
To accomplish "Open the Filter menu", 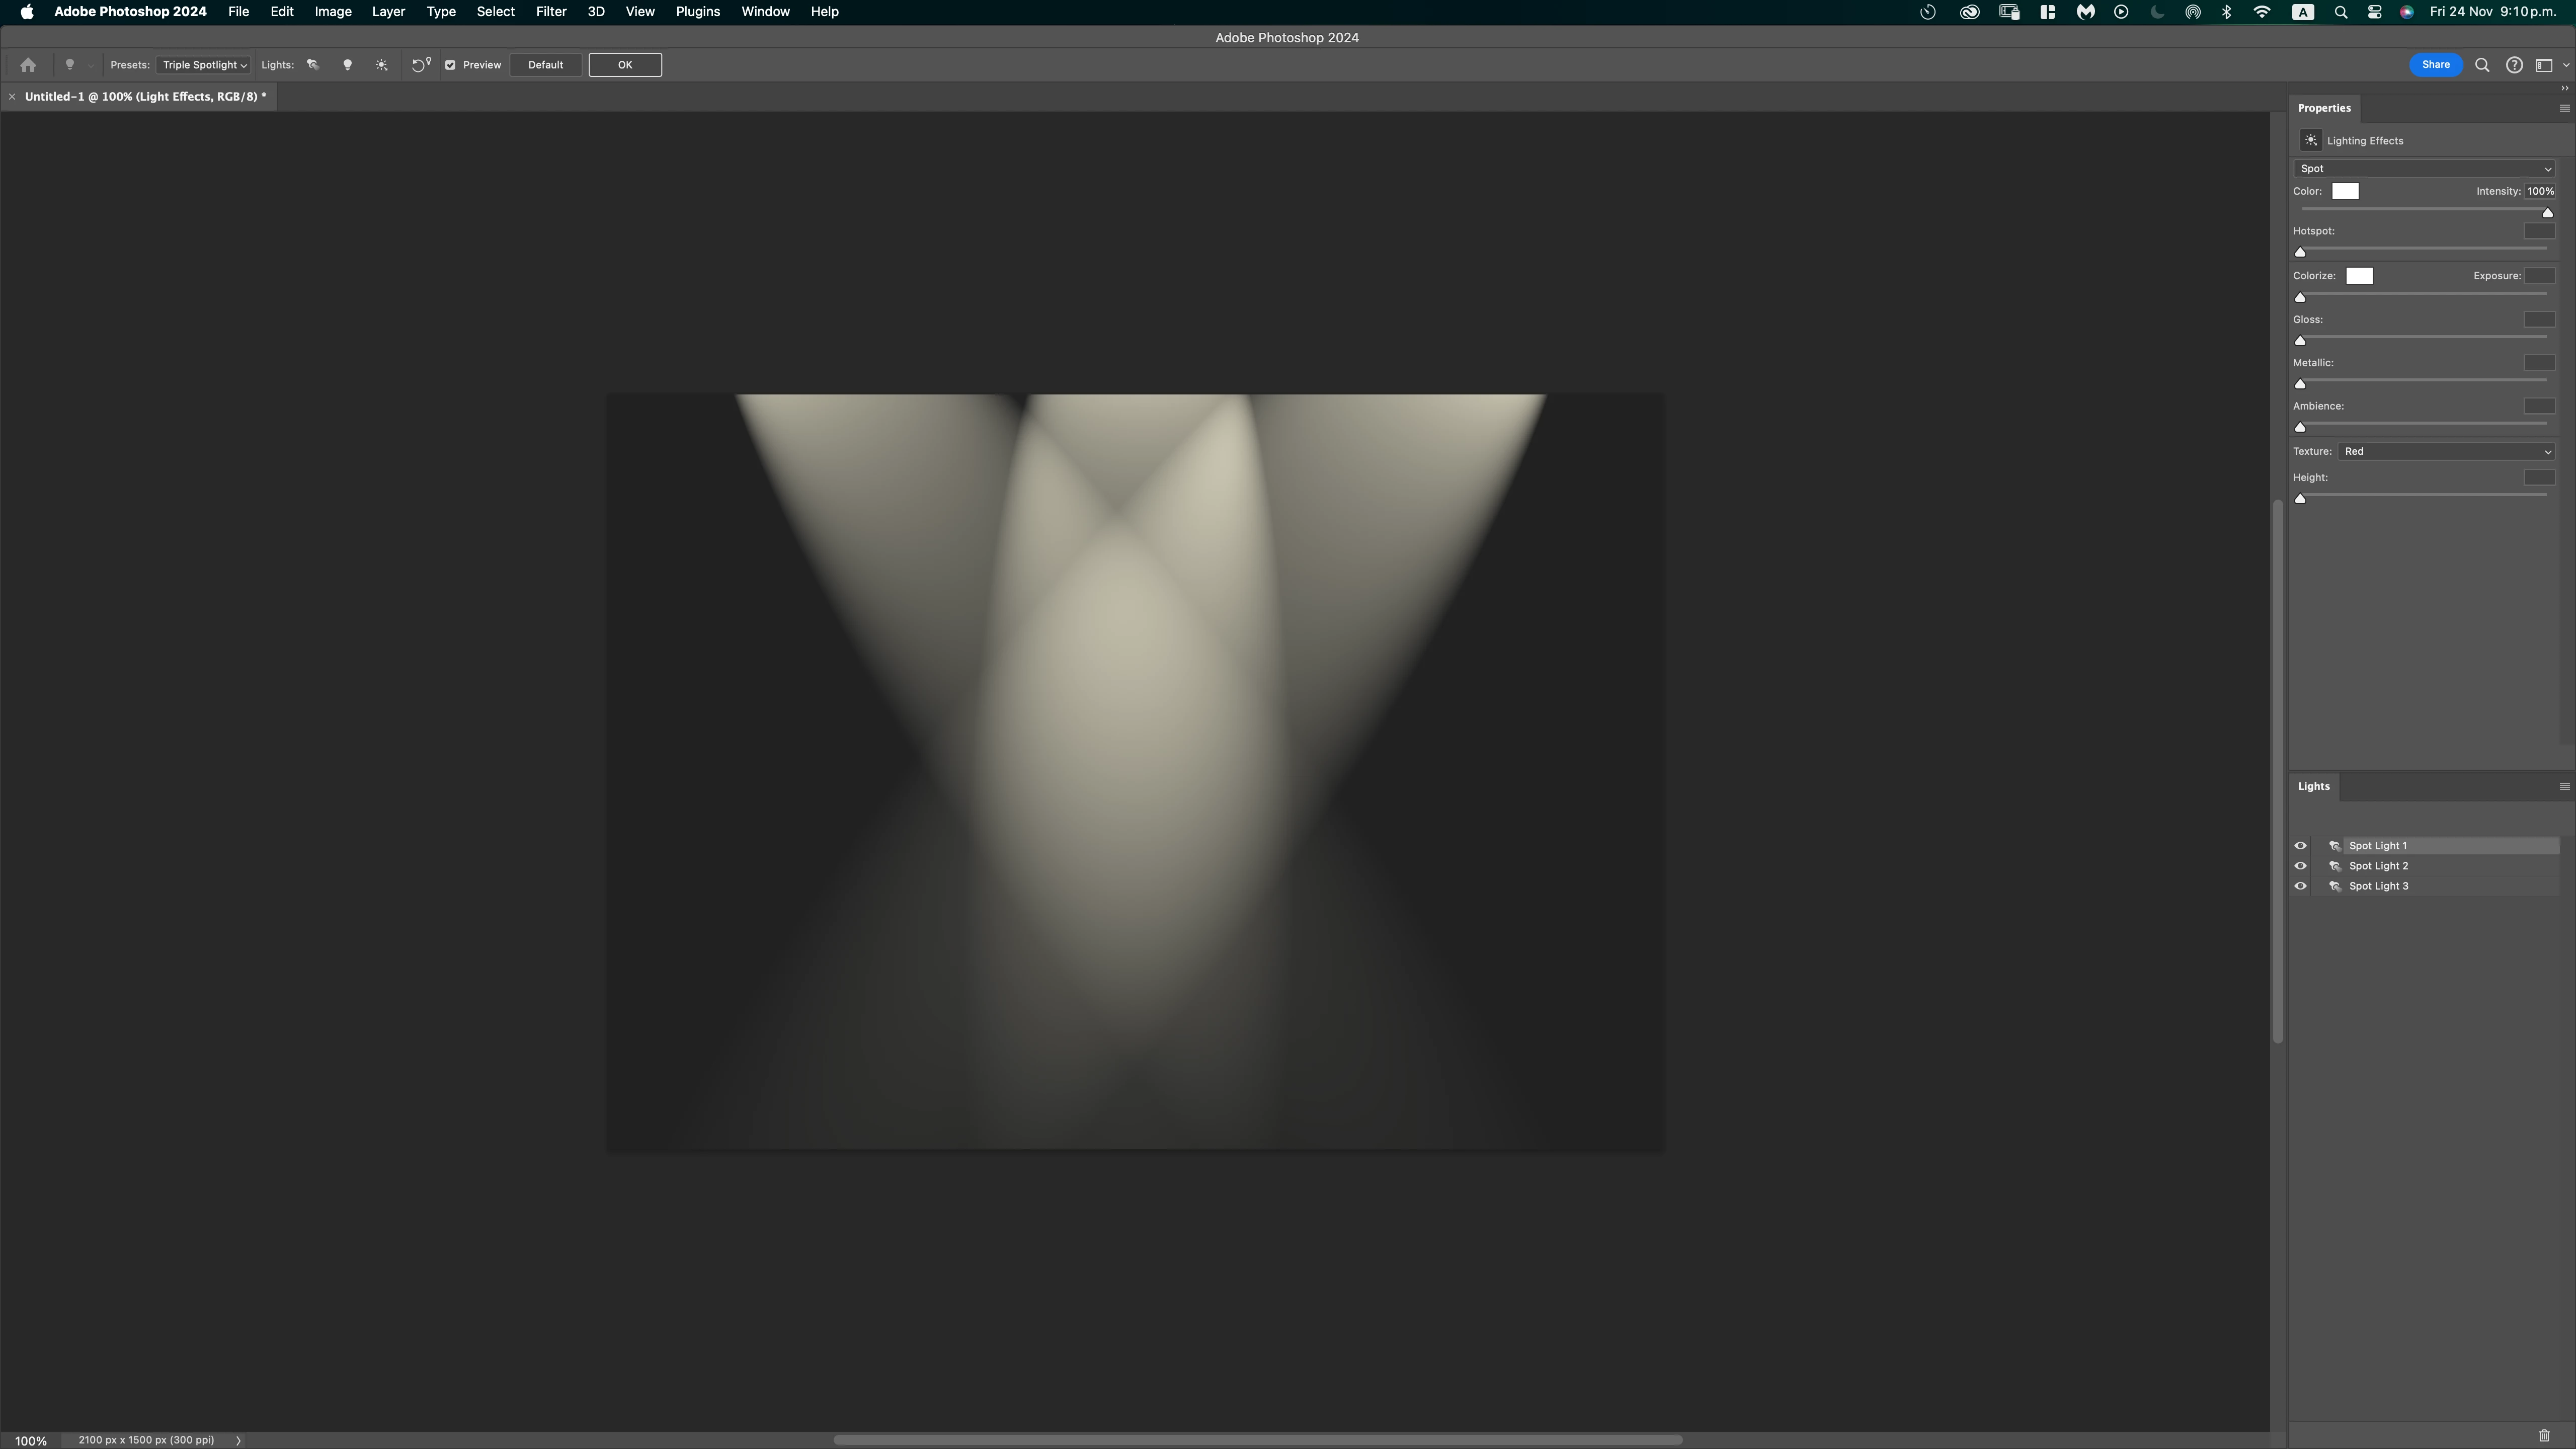I will (550, 12).
